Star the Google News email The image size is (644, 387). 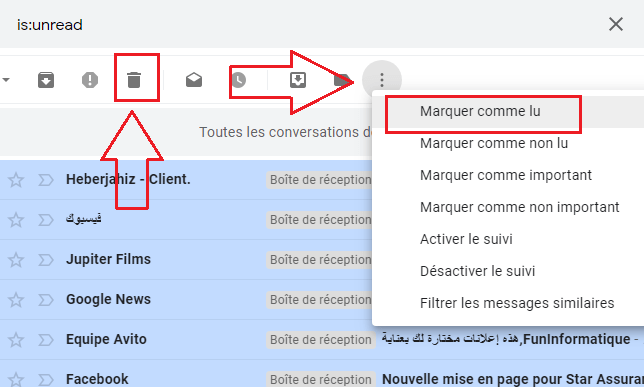point(16,300)
